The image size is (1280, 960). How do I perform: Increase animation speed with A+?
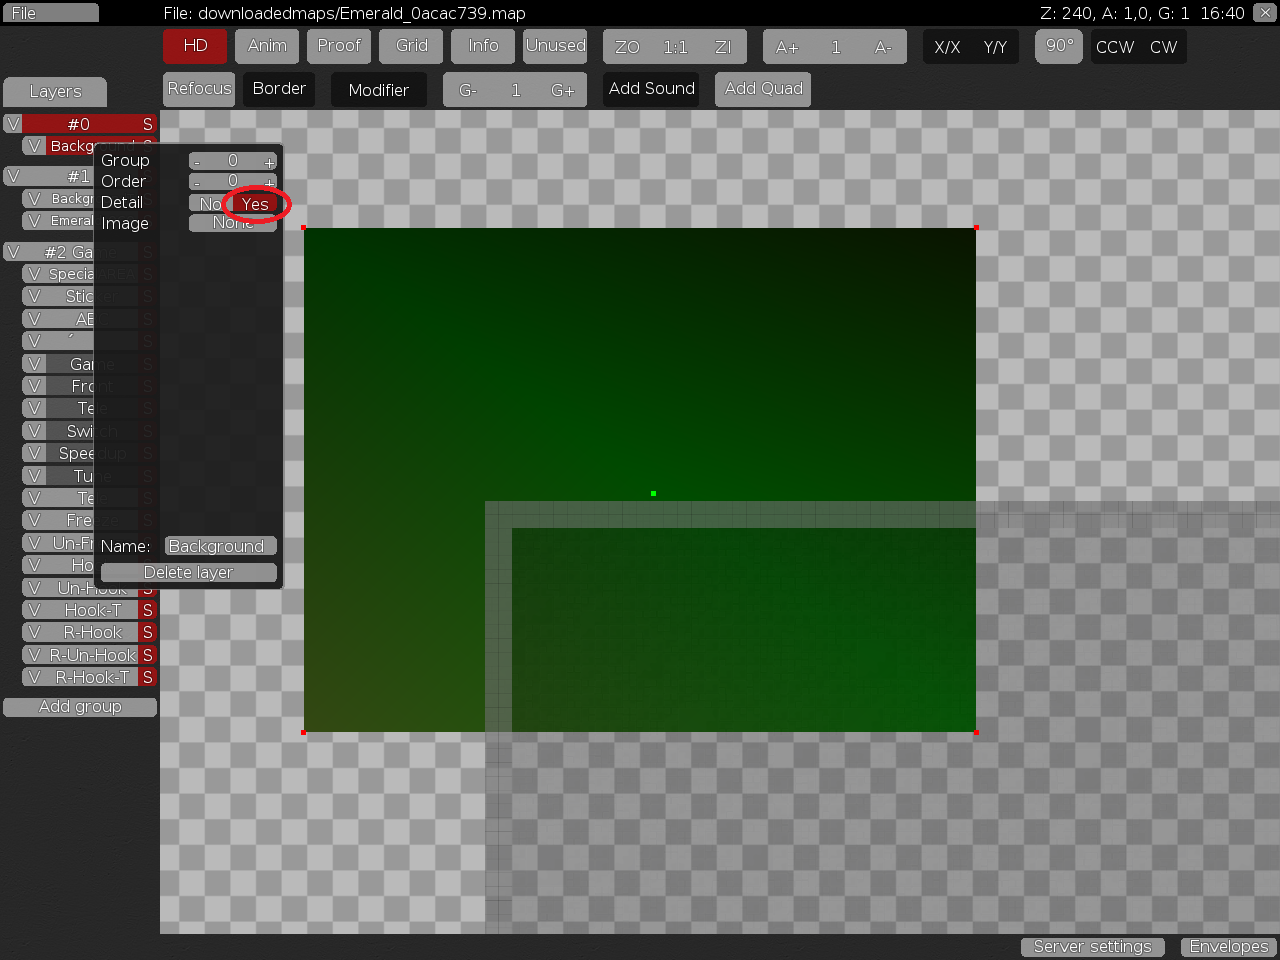[x=787, y=47]
